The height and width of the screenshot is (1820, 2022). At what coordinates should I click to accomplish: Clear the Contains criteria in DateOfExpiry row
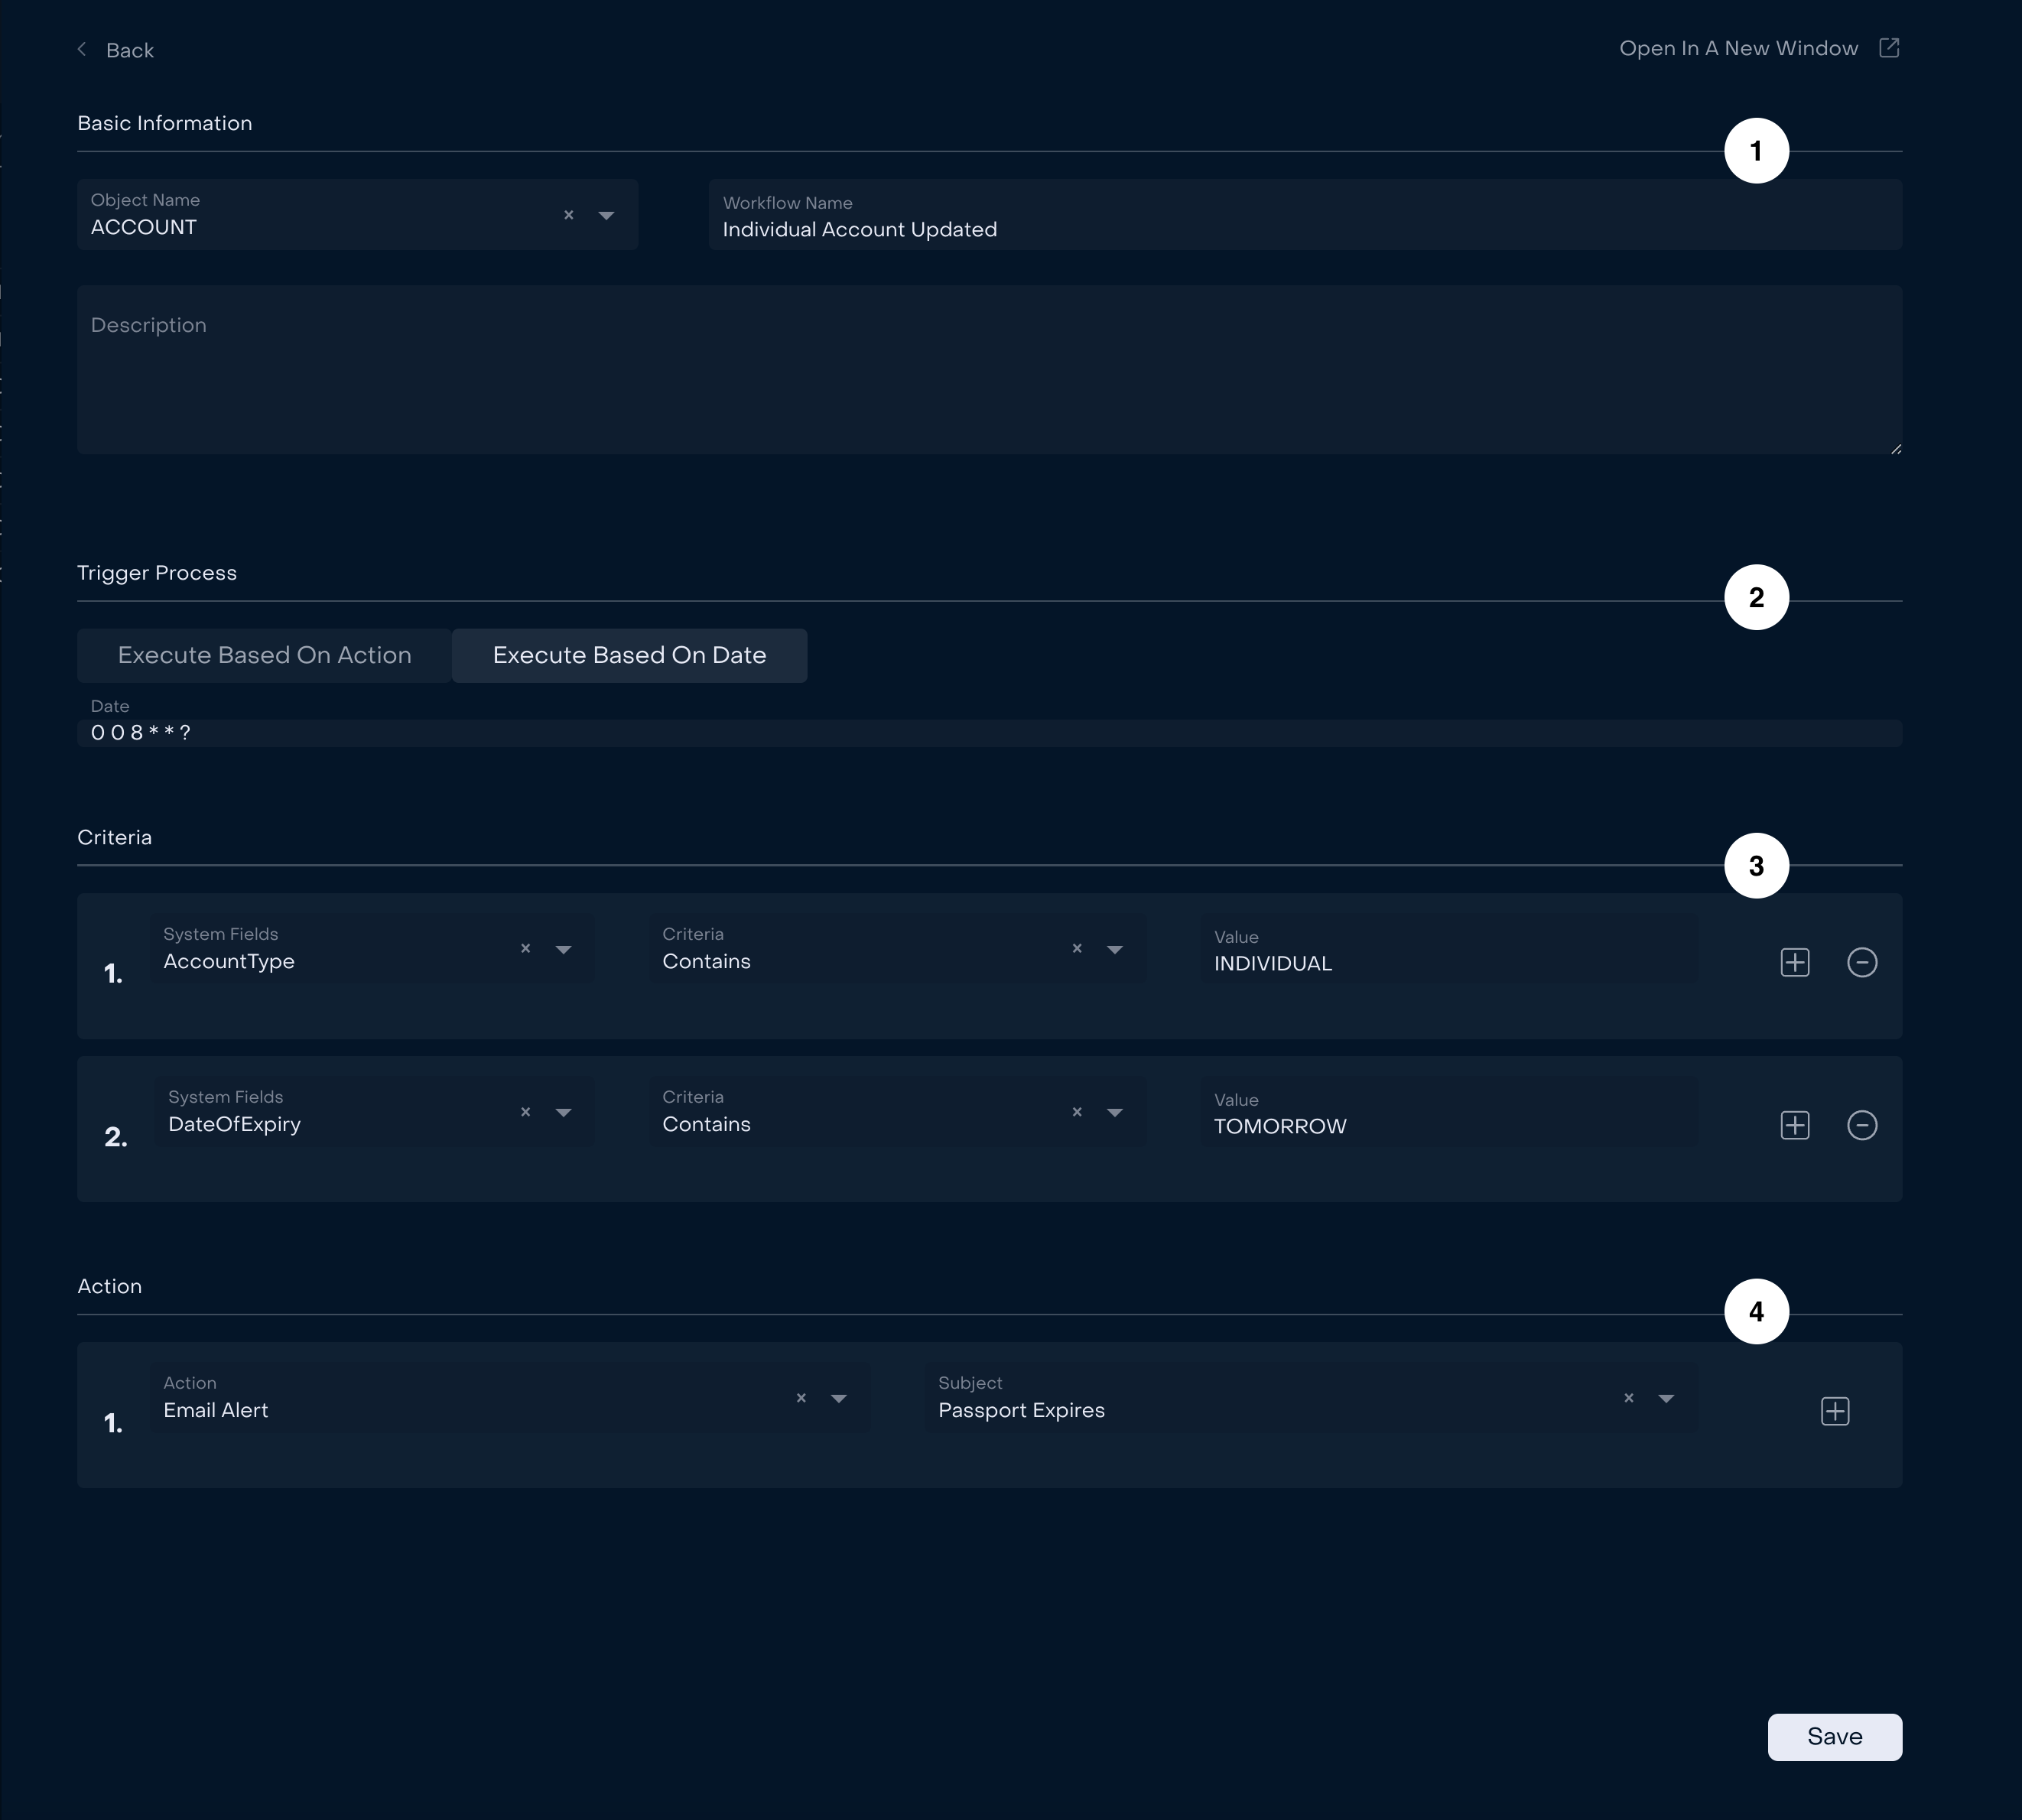(x=1077, y=1112)
